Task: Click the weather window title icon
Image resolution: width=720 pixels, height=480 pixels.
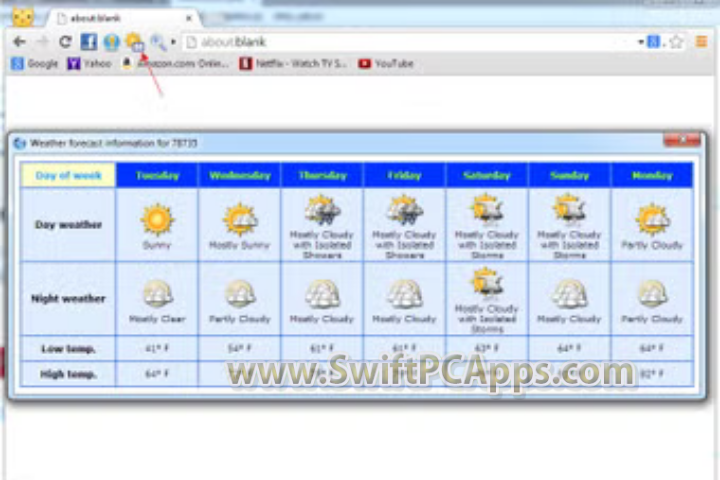Action: 20,143
